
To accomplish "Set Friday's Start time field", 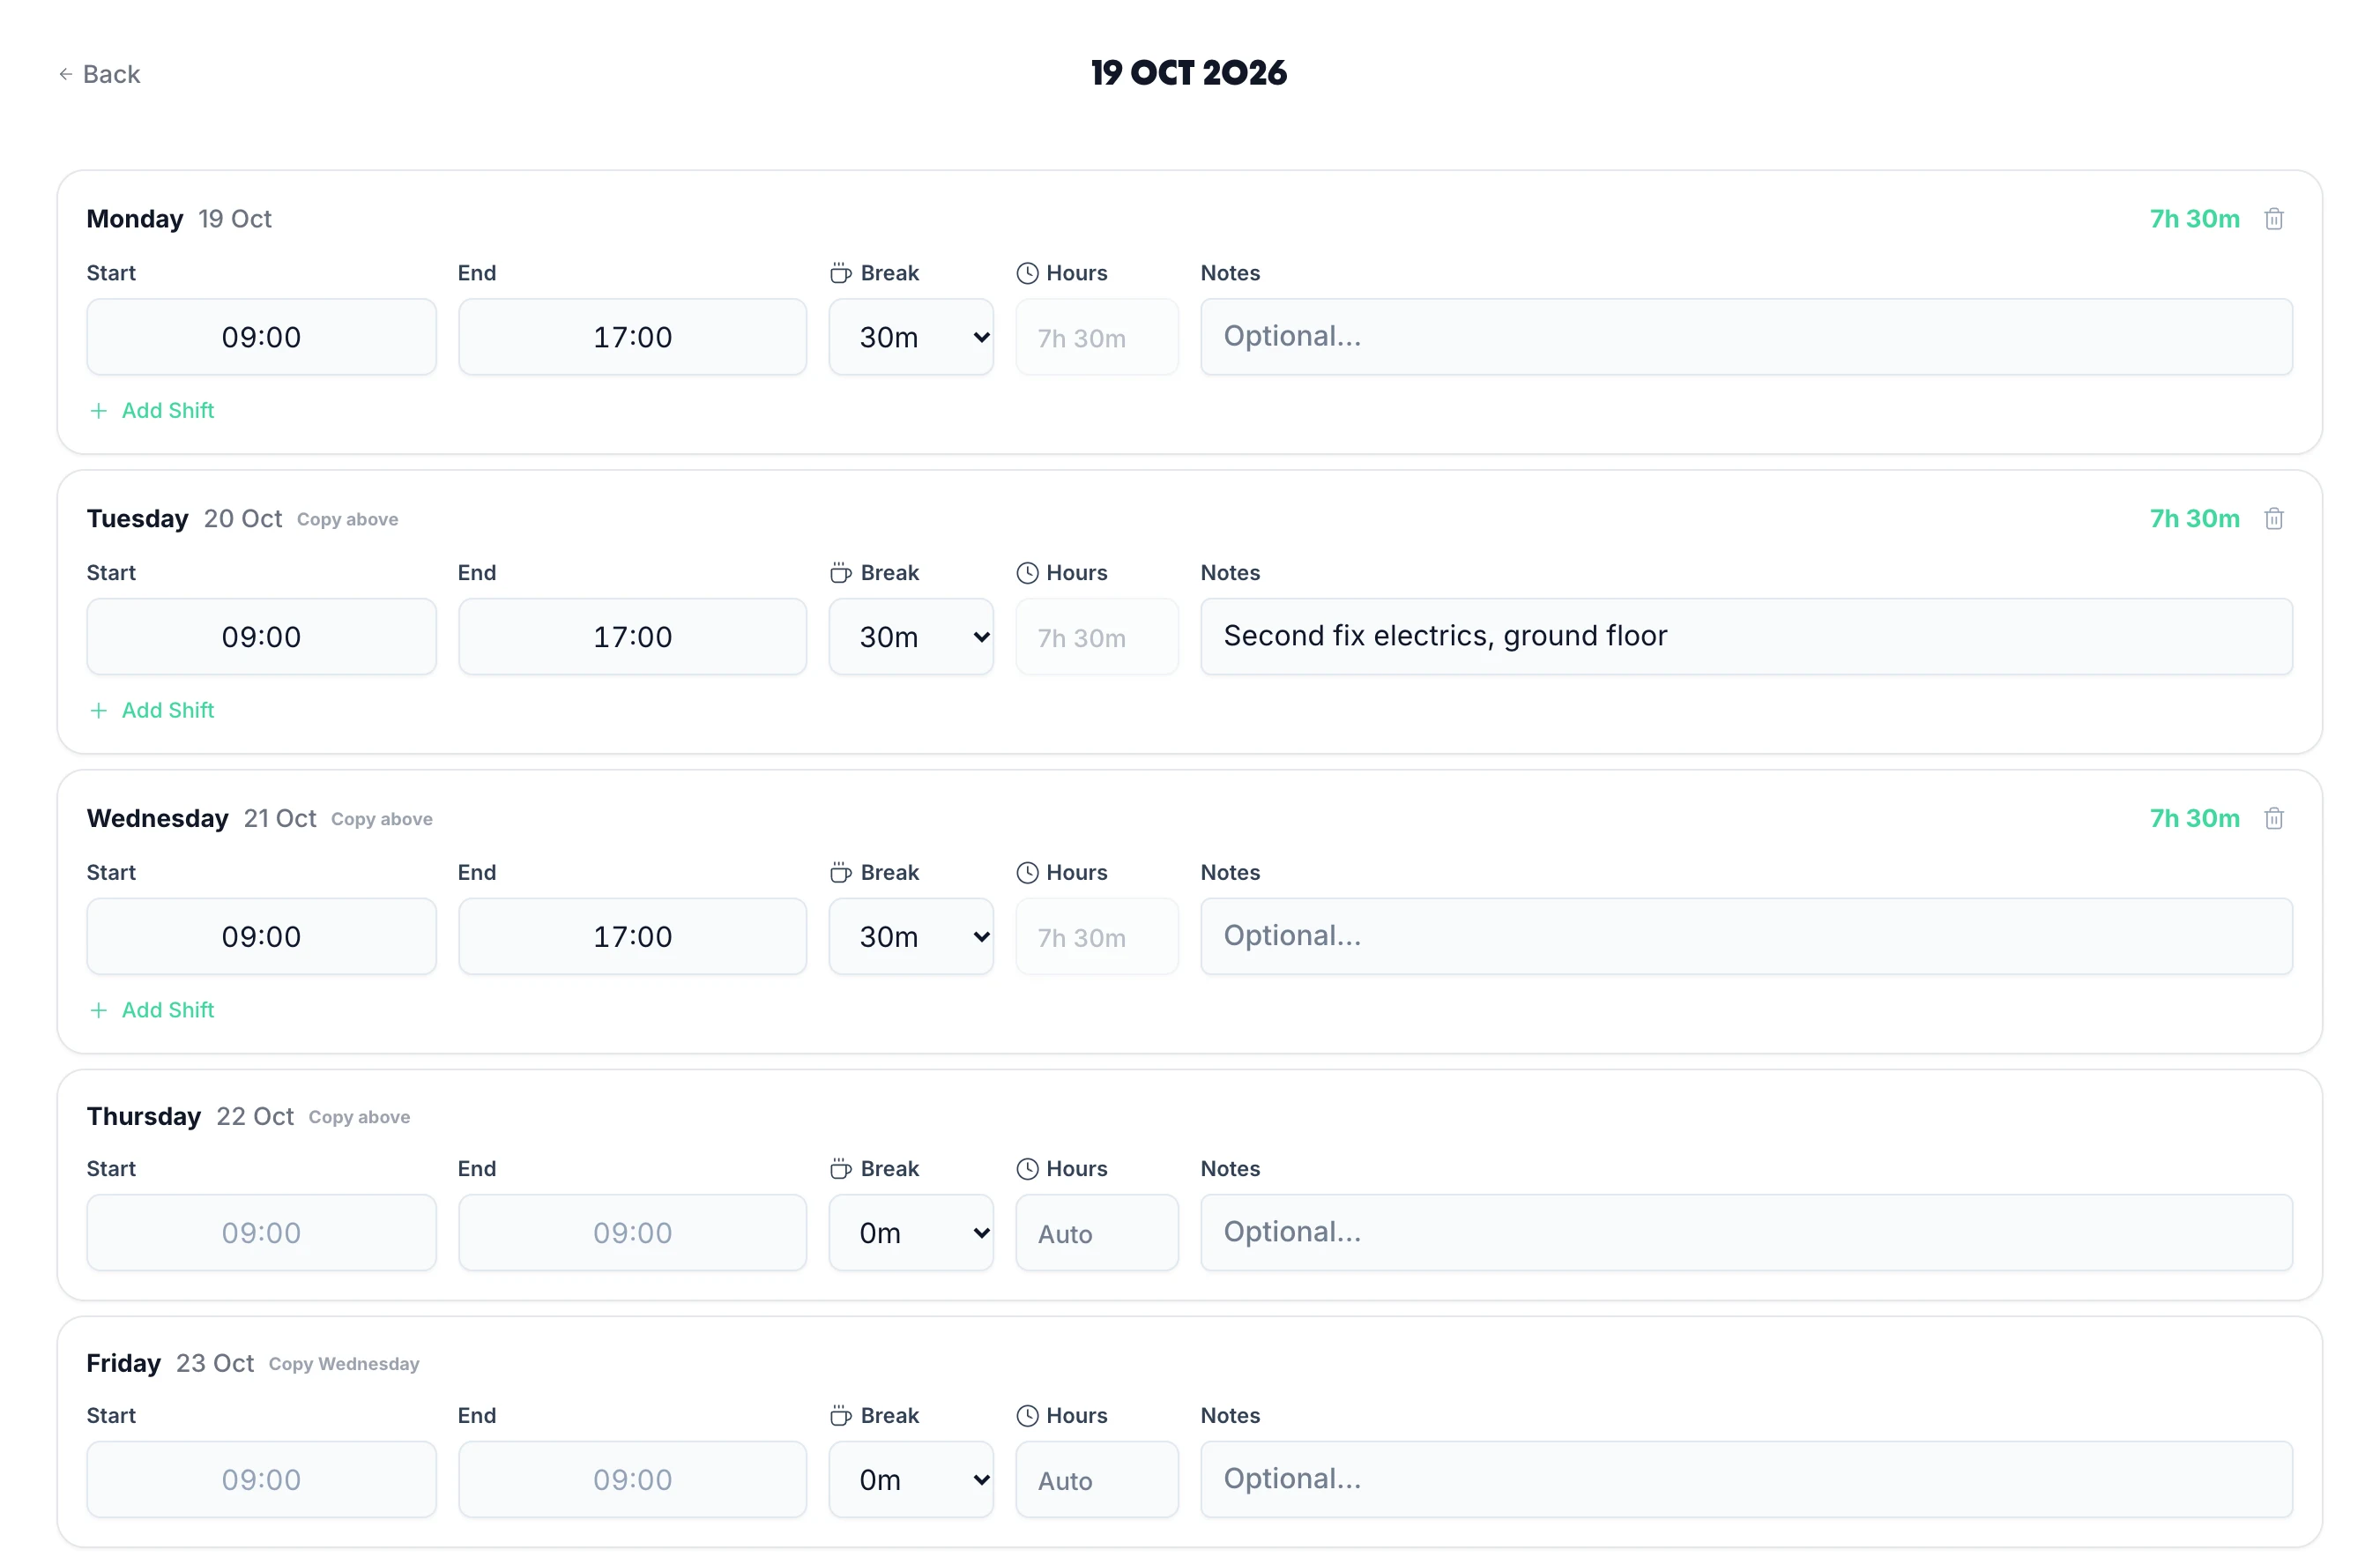I will [x=261, y=1480].
